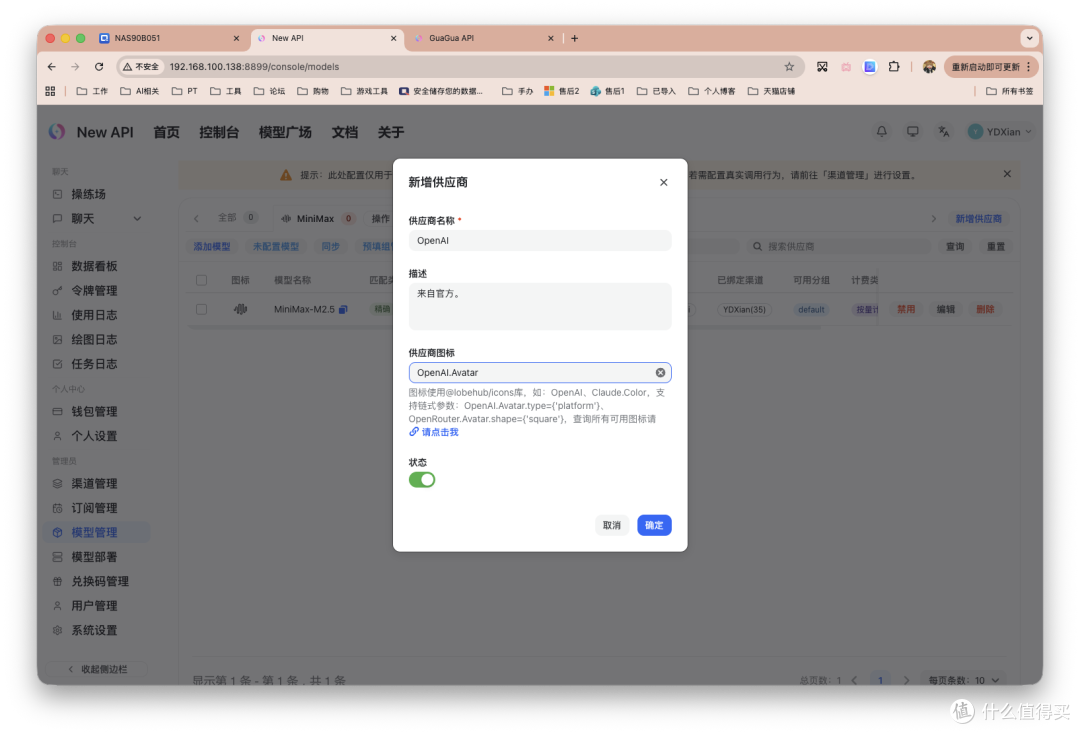Screen dimensions: 1080x734
Task: Expand the YDXian user dropdown
Action: 1000,132
